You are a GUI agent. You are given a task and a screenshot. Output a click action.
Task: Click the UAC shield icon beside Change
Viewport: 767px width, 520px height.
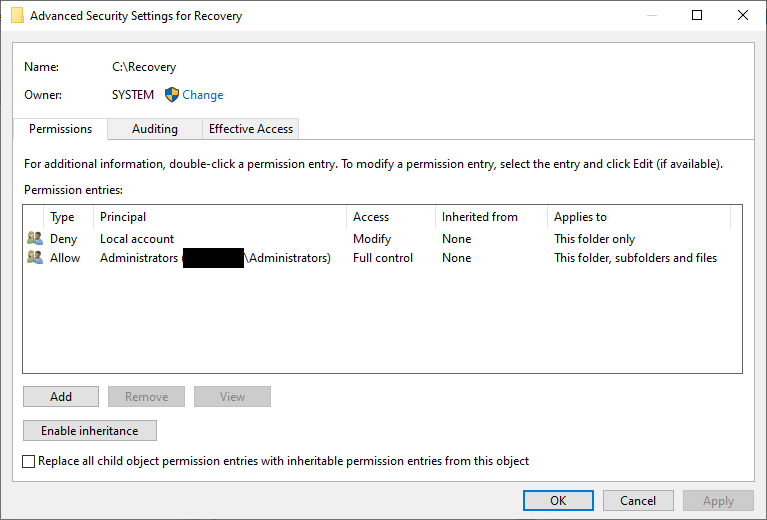171,95
